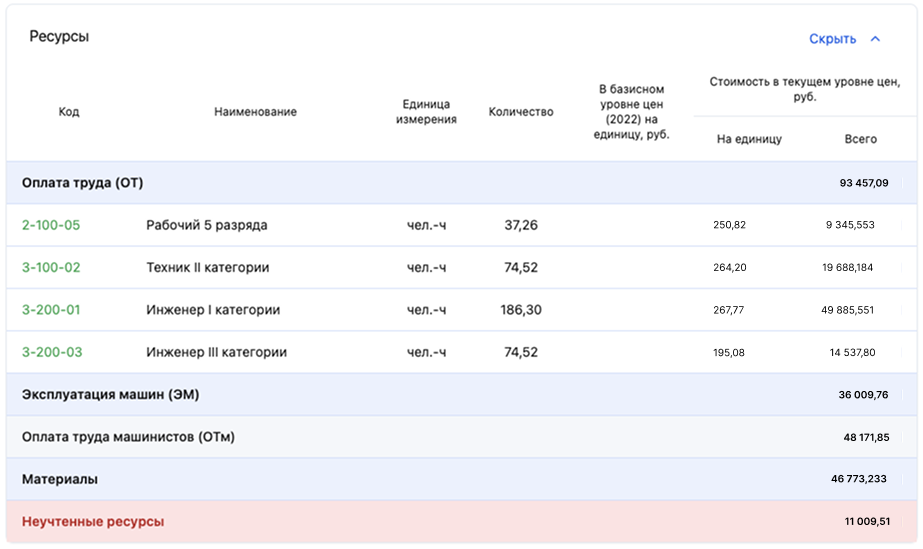
Task: Click the Код column header
Action: pos(69,112)
